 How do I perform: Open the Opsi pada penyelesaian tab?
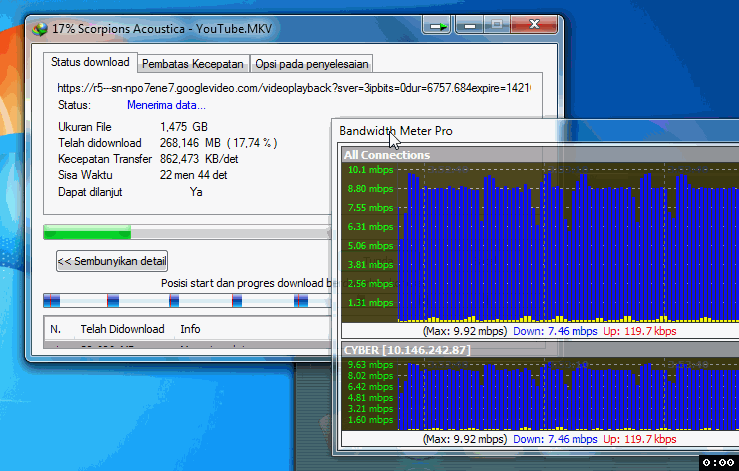click(312, 64)
